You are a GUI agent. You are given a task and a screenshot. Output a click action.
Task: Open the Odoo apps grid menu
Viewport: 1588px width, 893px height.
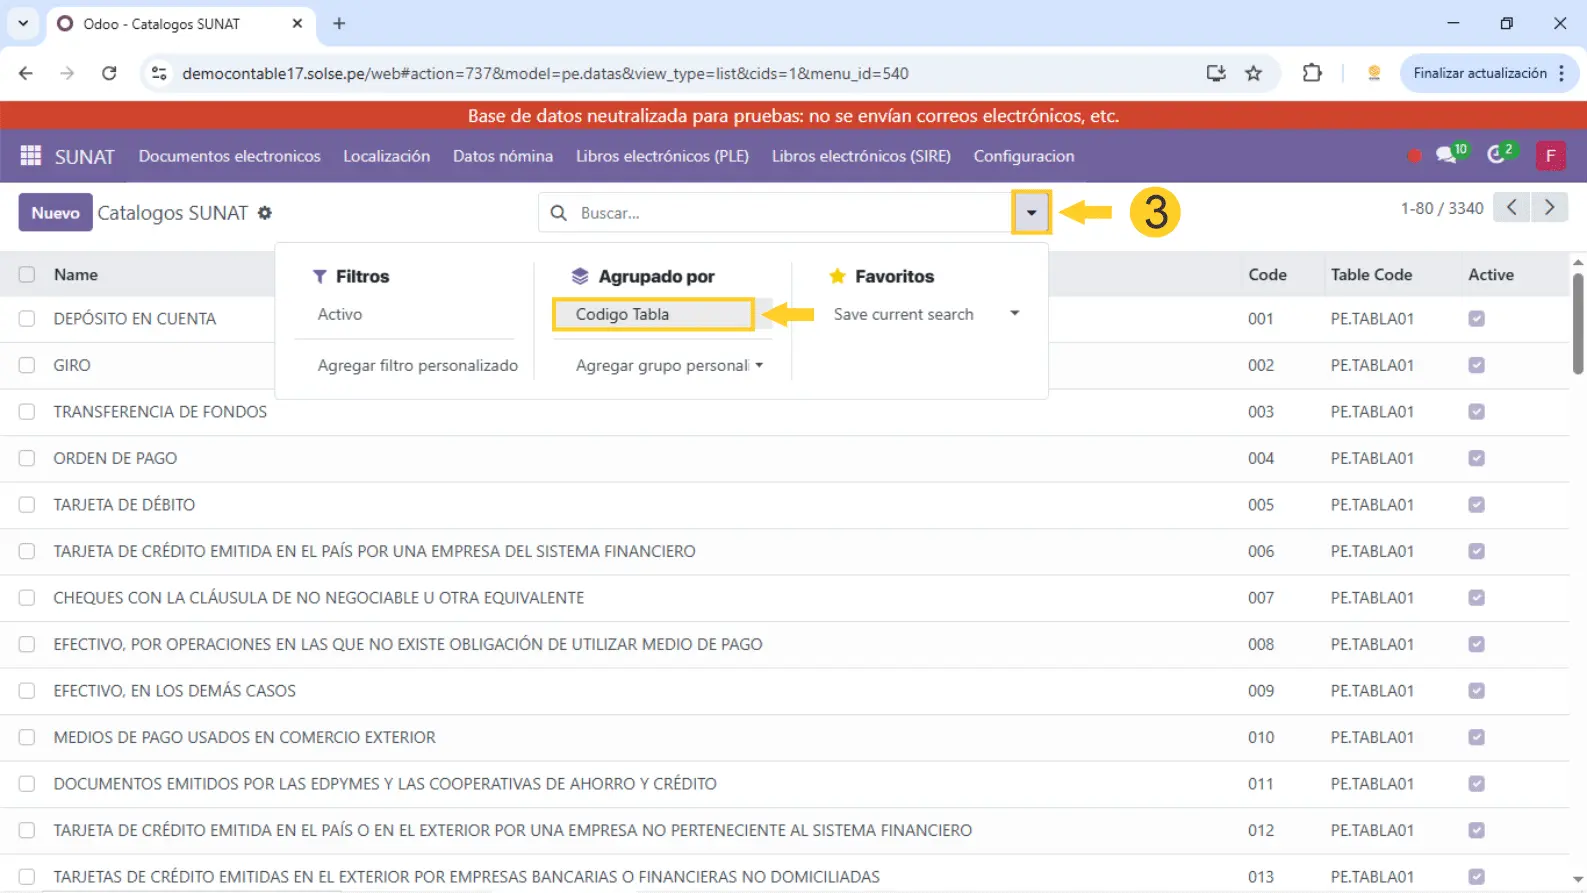[31, 156]
